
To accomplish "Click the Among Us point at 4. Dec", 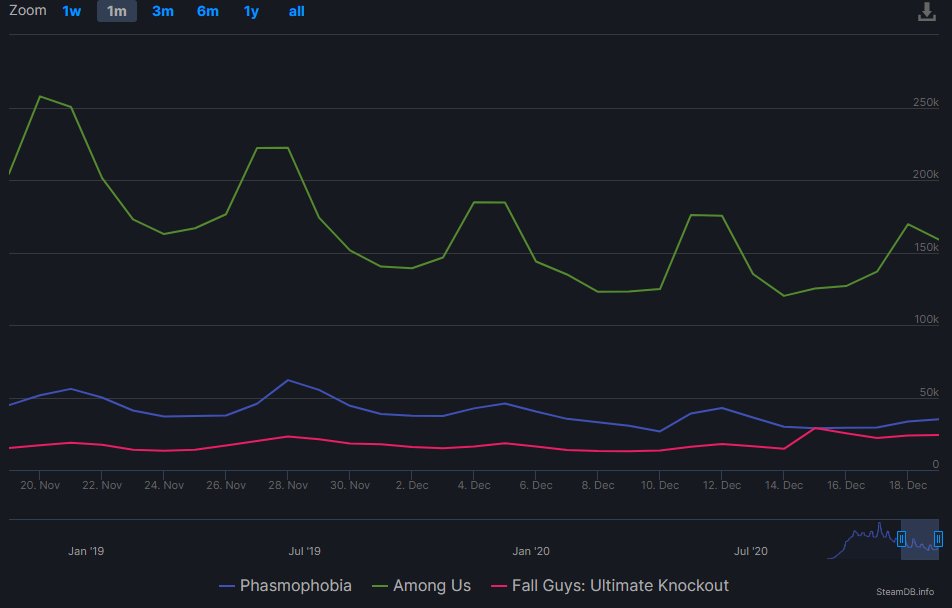I will pyautogui.click(x=474, y=202).
